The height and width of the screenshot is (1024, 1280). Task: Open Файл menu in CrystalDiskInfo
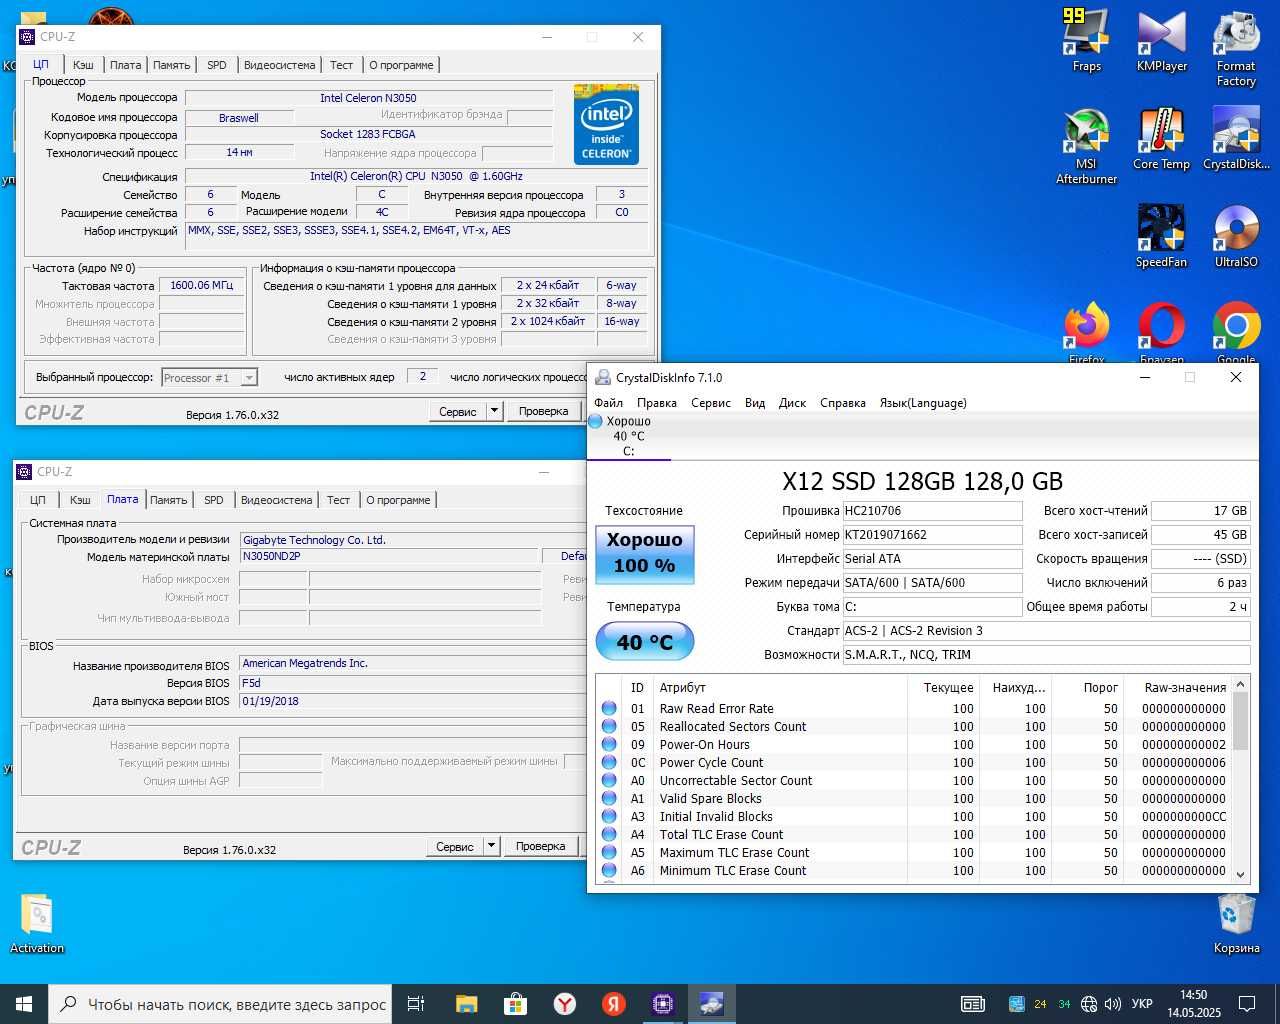point(608,403)
